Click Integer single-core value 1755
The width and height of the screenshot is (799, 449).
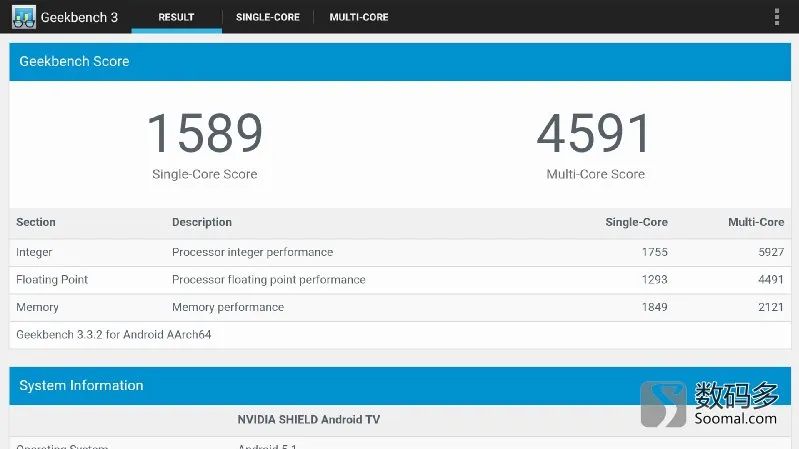pyautogui.click(x=654, y=252)
